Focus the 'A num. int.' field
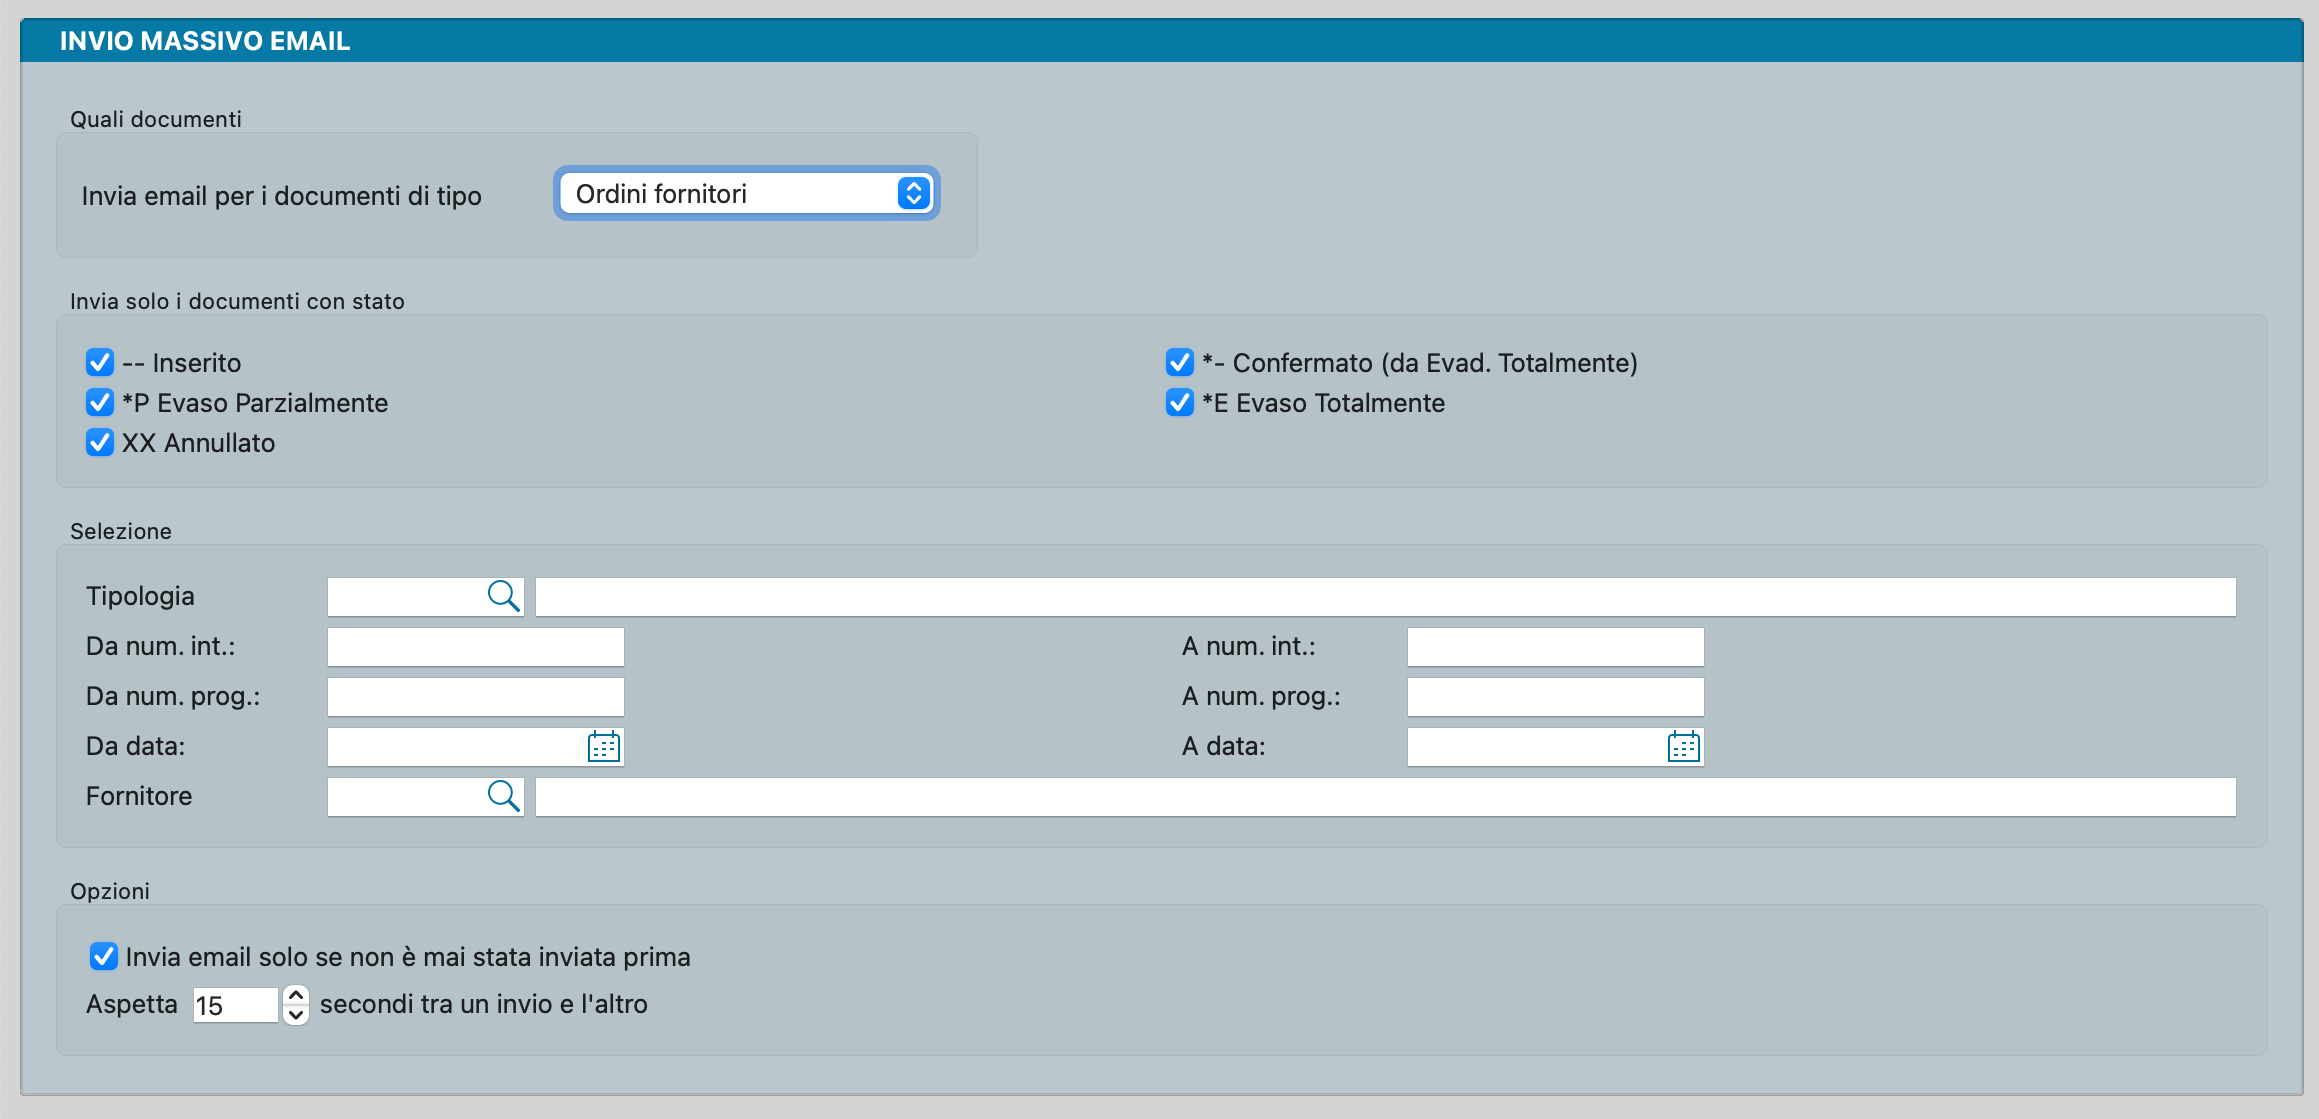 point(1556,647)
